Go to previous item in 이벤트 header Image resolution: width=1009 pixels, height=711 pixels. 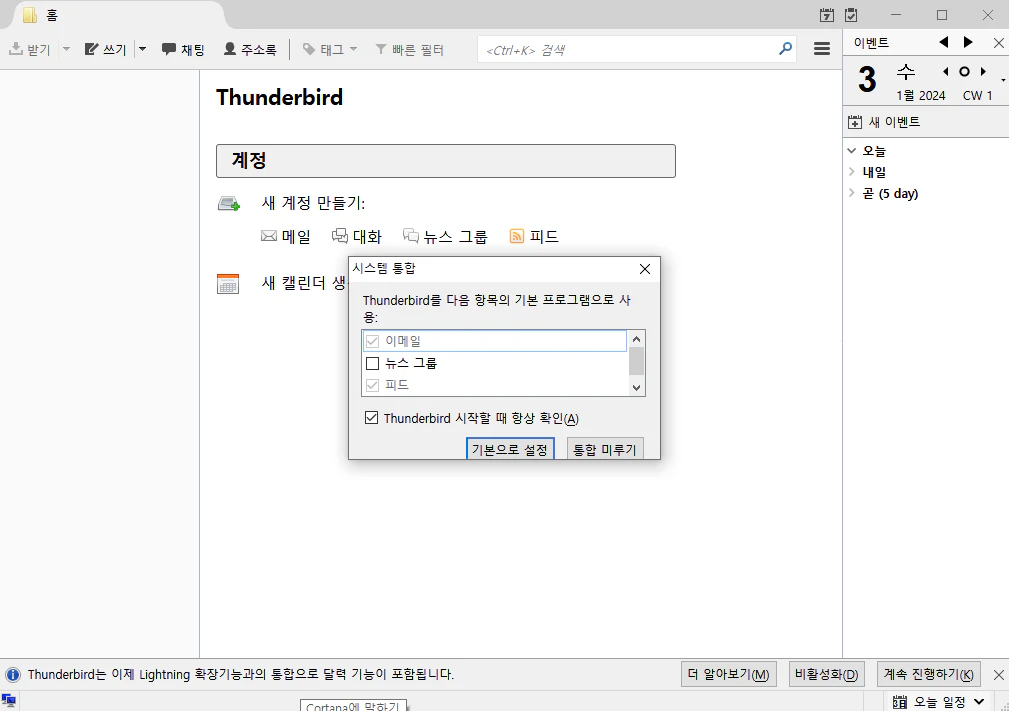click(x=944, y=42)
